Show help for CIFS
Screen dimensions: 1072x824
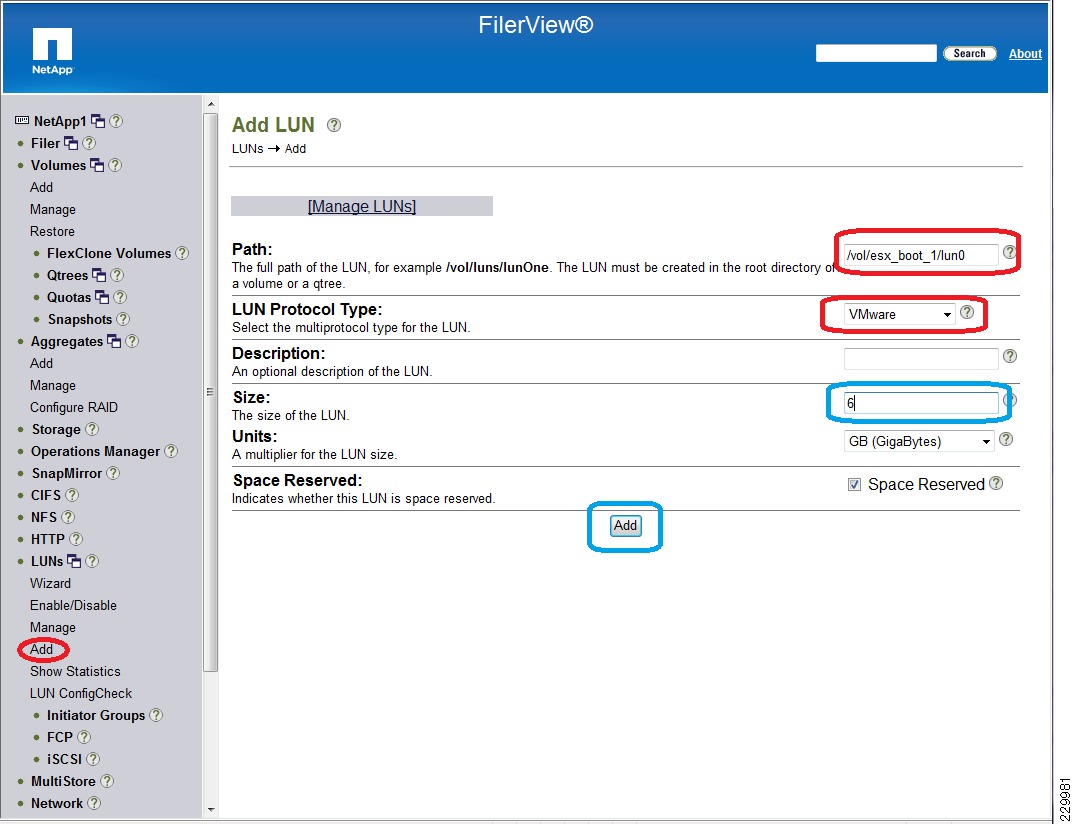[x=72, y=494]
